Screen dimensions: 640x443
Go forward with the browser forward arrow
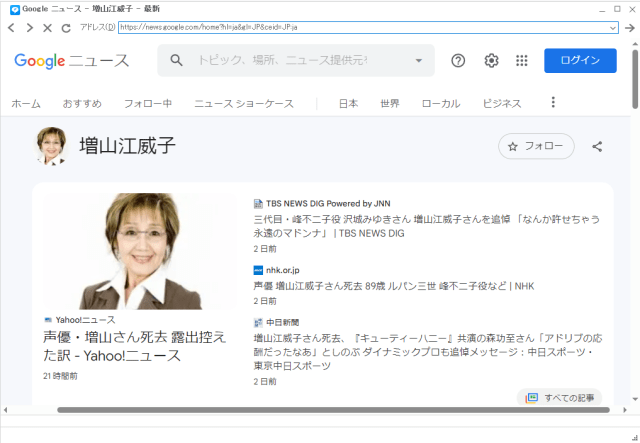[29, 28]
